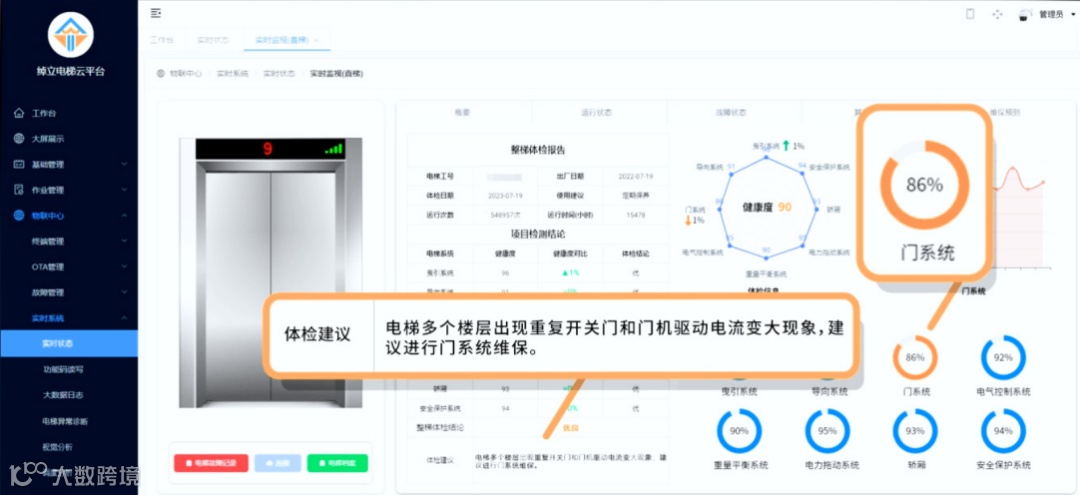Collapse the 物联中心 chevron in sidebar
1080x495 pixels.
click(124, 215)
